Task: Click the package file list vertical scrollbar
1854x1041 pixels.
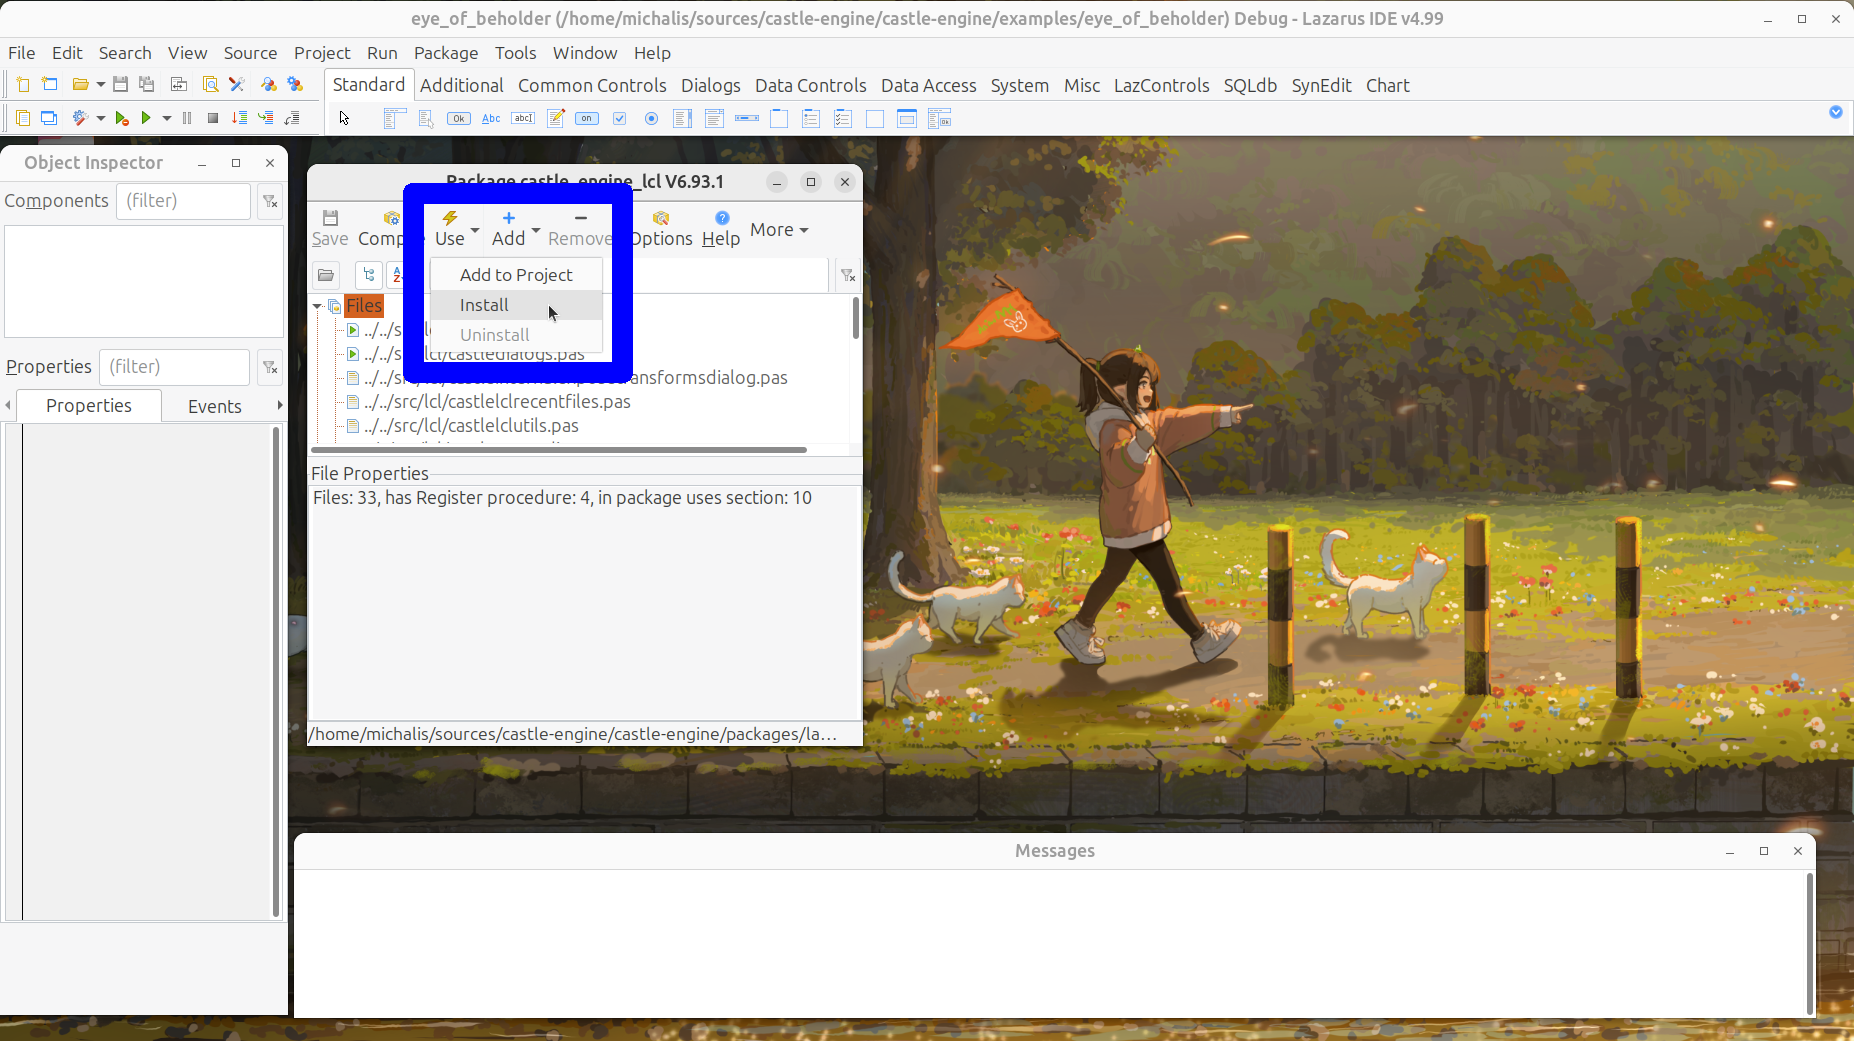Action: [856, 320]
